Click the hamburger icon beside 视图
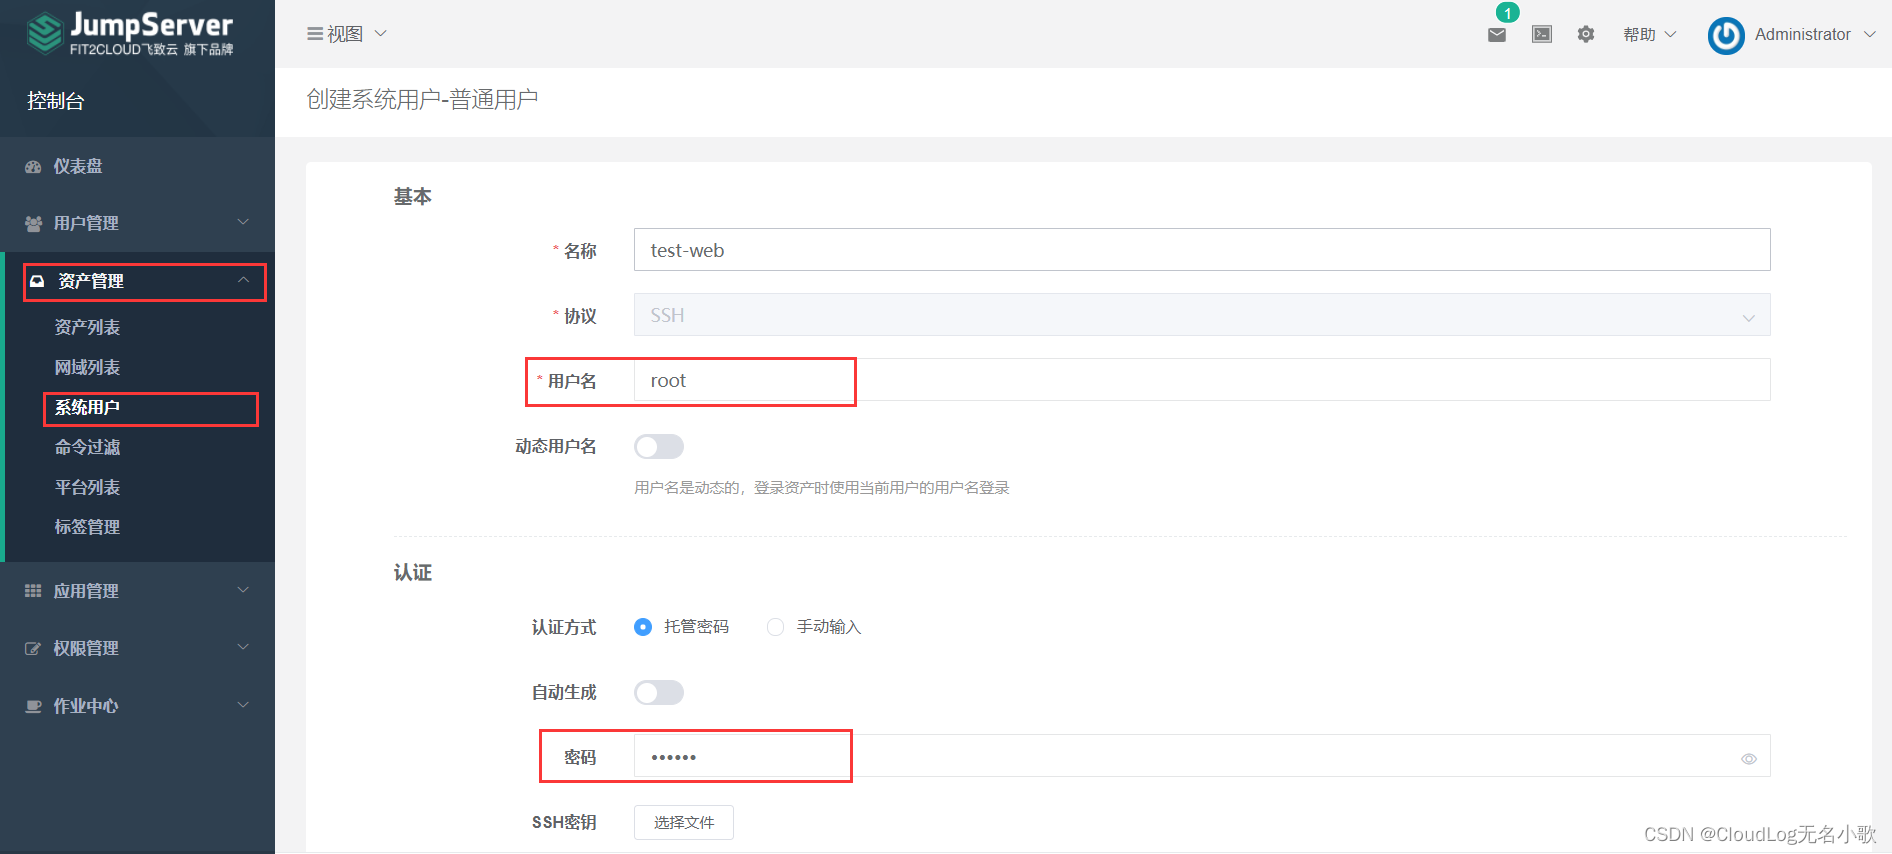The height and width of the screenshot is (854, 1892). coord(315,34)
